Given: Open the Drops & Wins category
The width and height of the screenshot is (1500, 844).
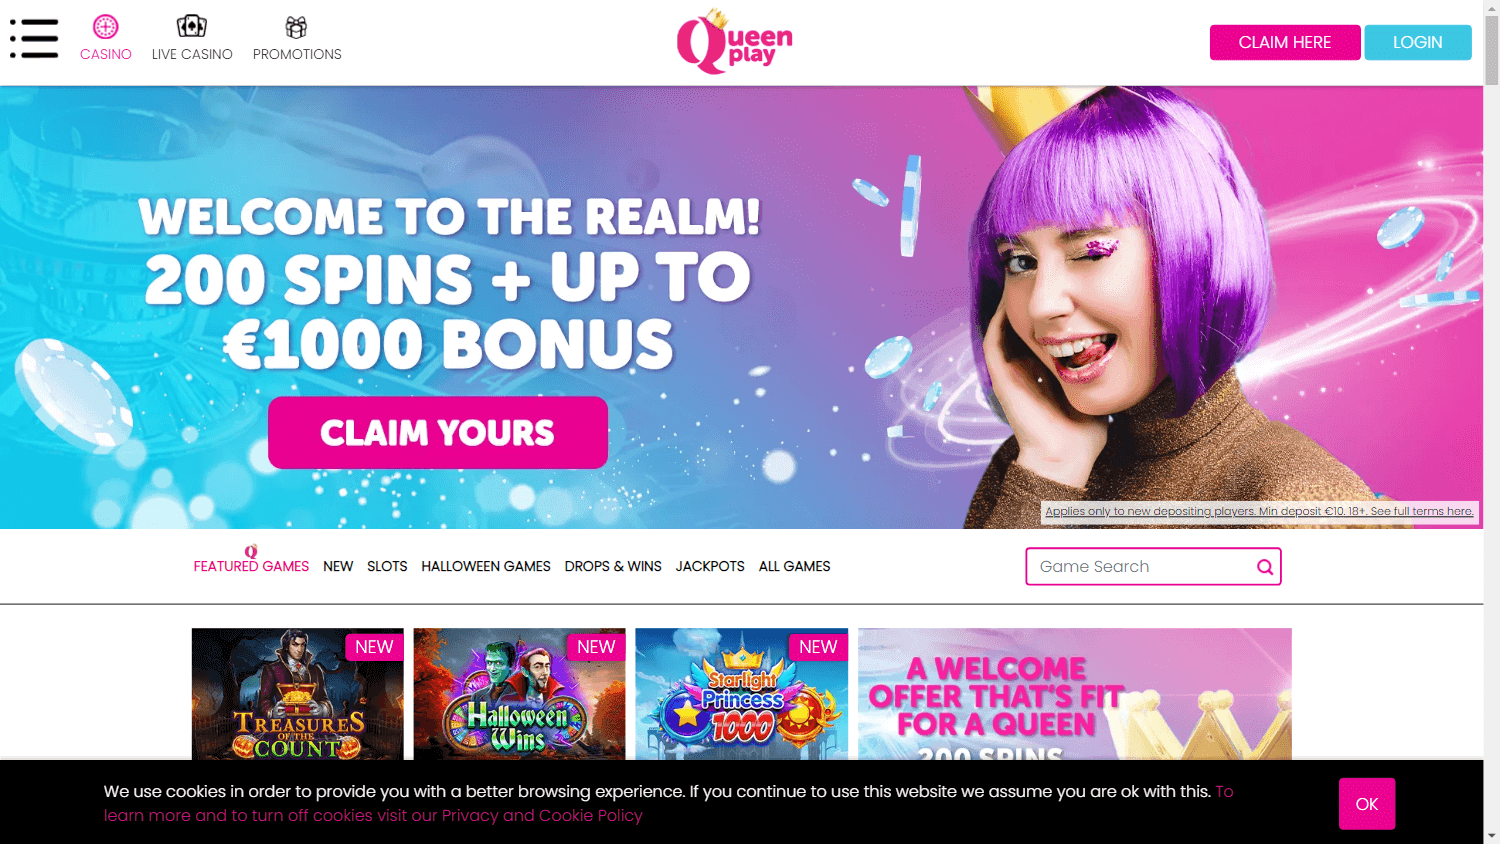Looking at the screenshot, I should point(613,566).
